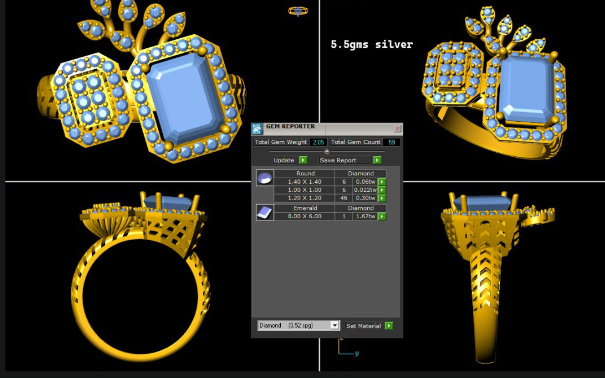Click the Update button label
The width and height of the screenshot is (605, 378).
click(x=284, y=160)
